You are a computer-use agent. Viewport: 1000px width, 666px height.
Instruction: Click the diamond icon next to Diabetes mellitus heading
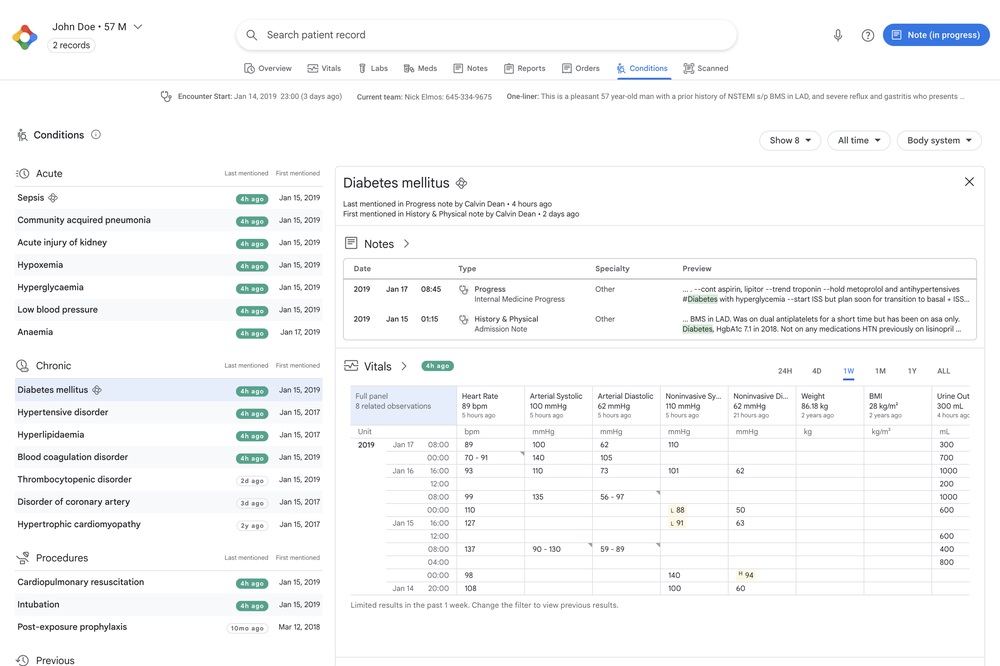(x=461, y=184)
